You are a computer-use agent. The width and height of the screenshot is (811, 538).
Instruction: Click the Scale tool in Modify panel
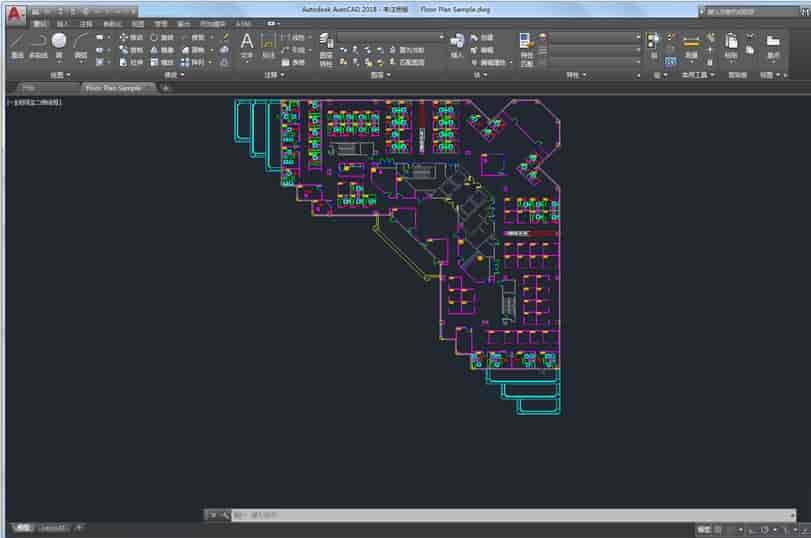(x=162, y=62)
